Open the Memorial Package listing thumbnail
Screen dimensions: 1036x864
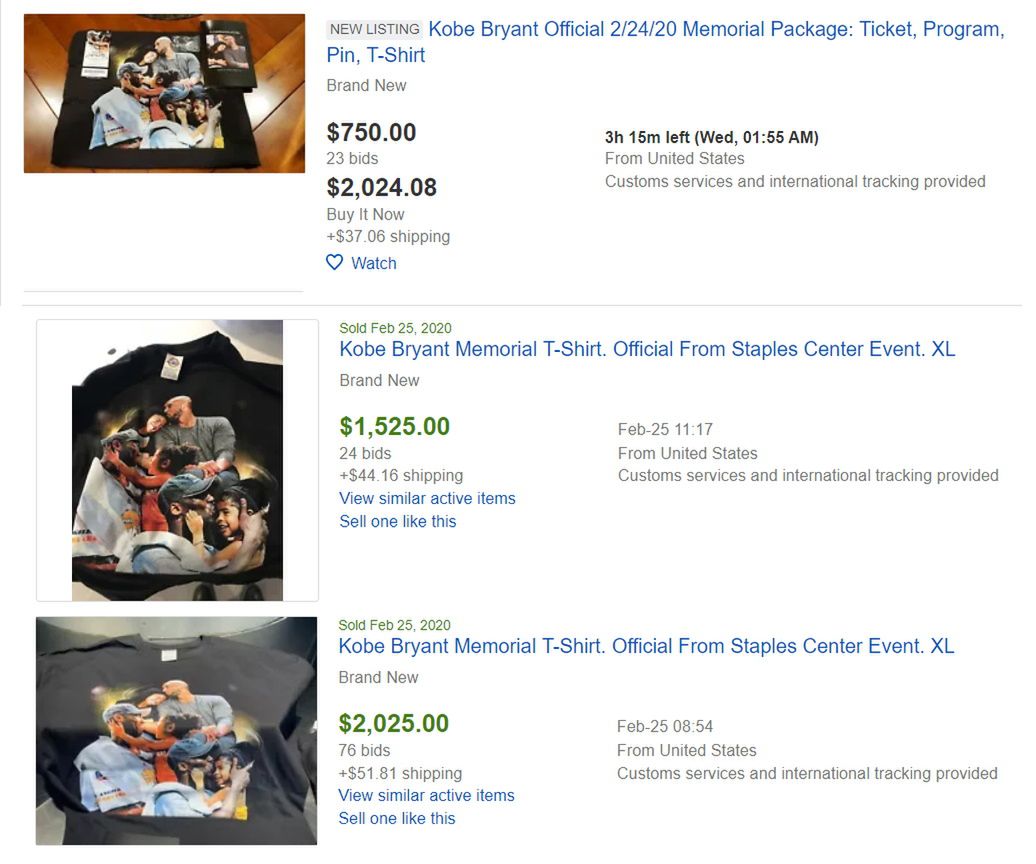[x=164, y=93]
